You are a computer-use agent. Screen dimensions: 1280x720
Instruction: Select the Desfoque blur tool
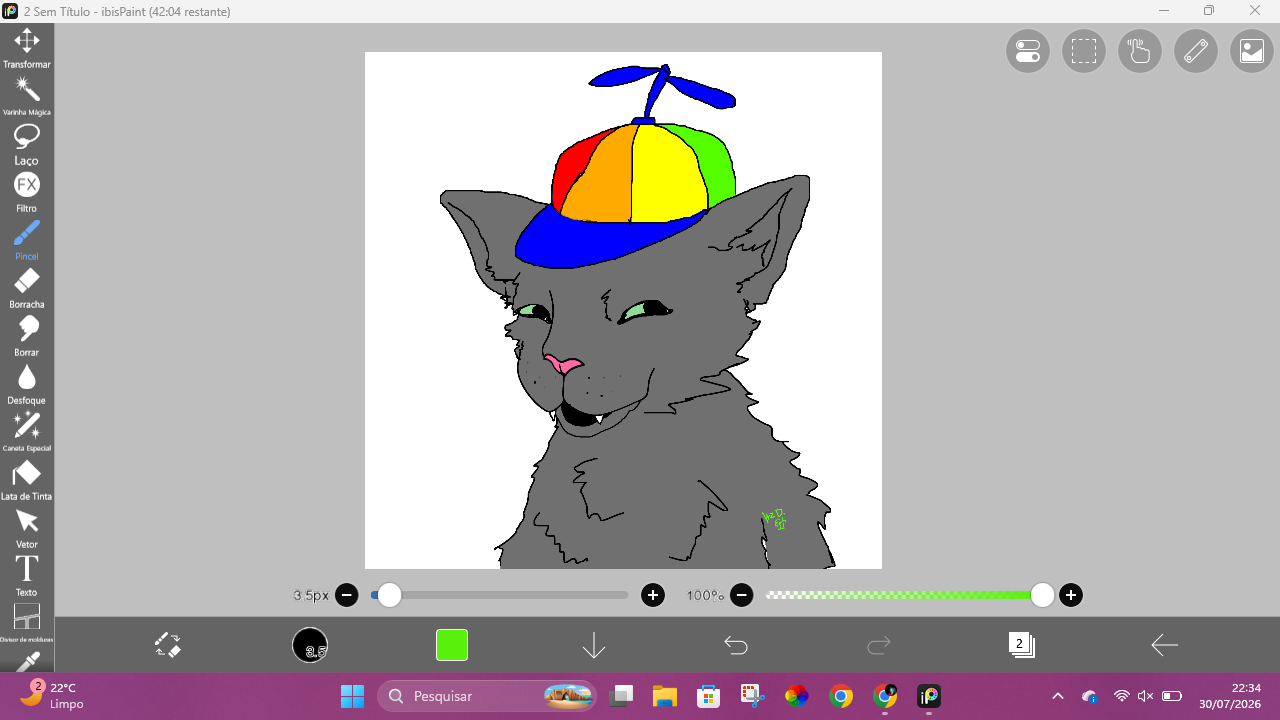[27, 383]
